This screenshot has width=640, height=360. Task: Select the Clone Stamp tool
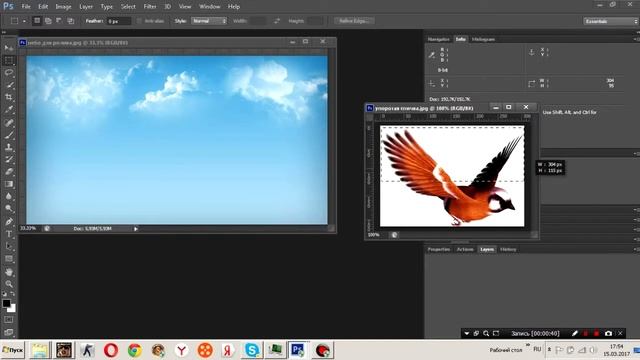click(9, 147)
